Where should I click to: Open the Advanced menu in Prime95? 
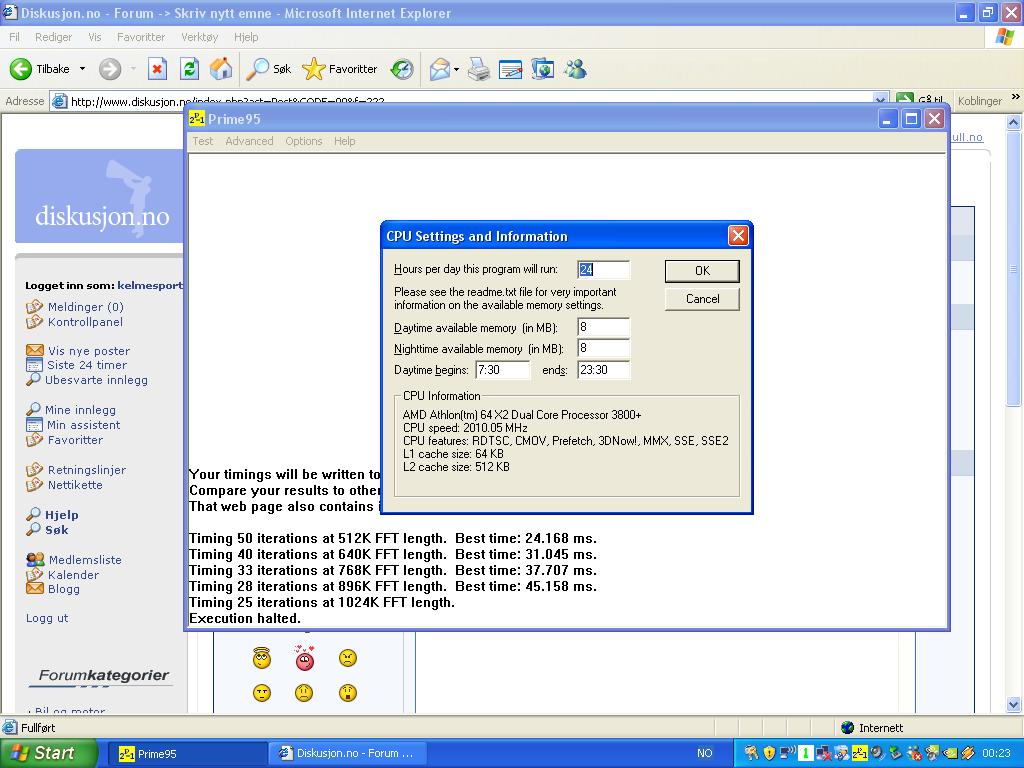coord(249,141)
